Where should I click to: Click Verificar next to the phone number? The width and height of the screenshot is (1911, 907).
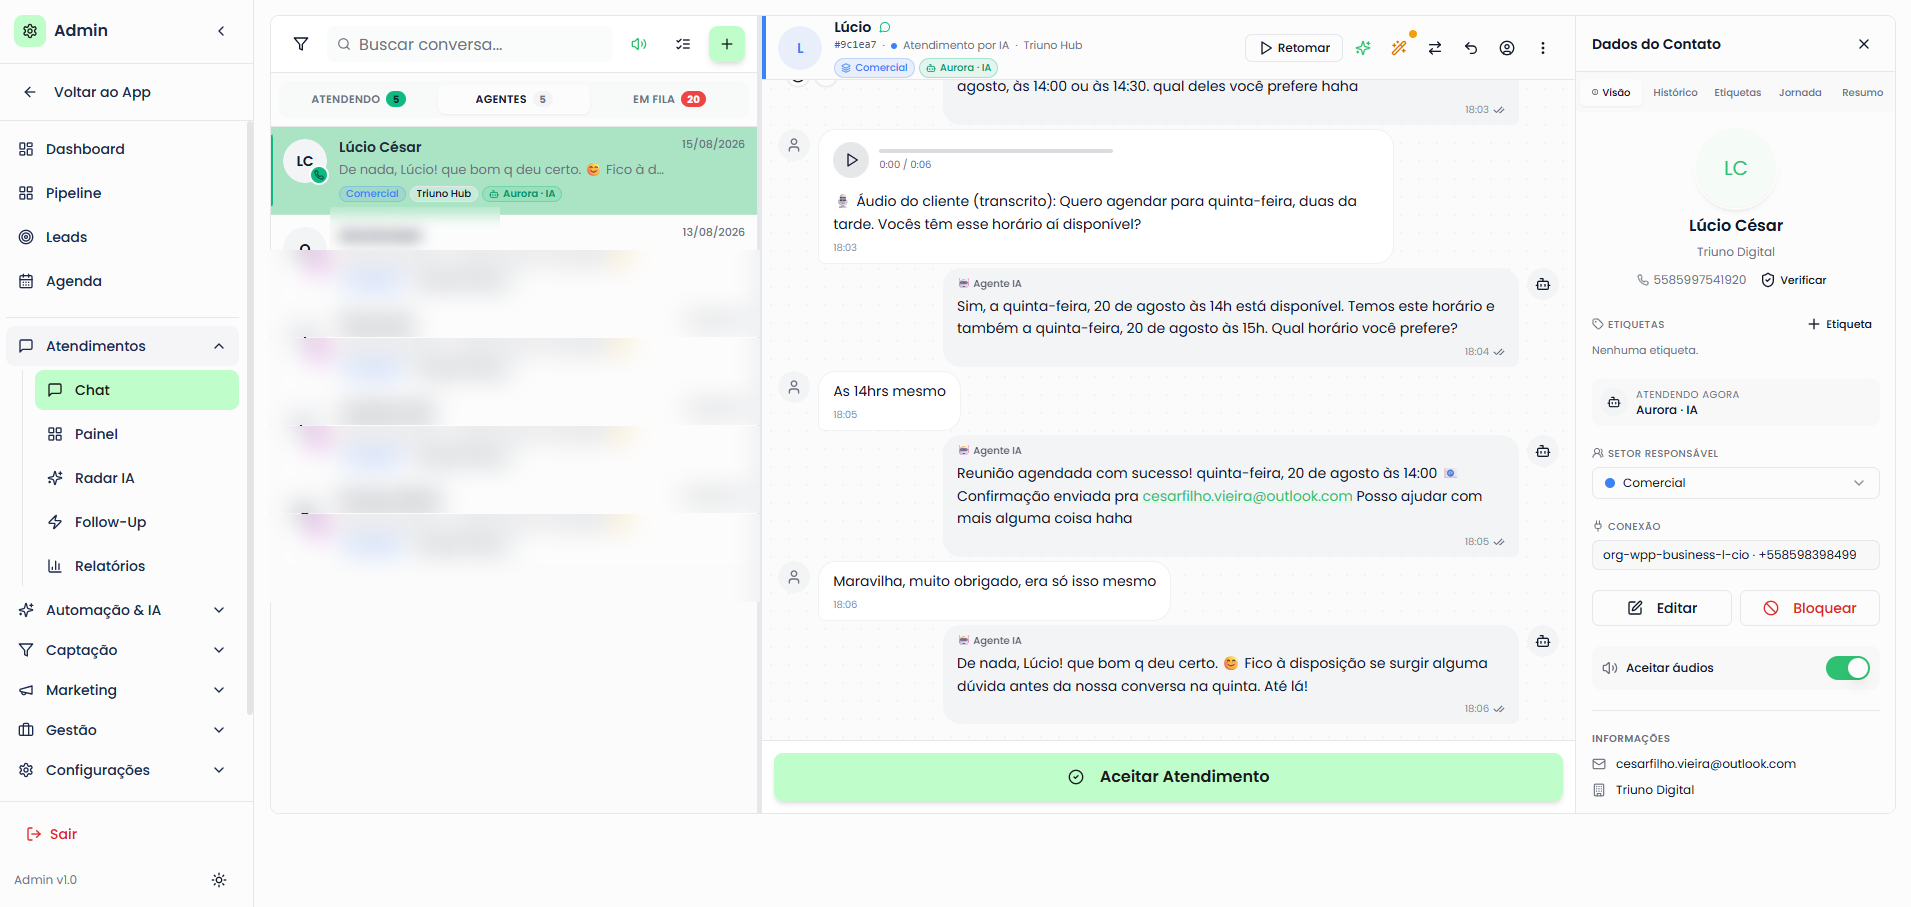[1794, 280]
